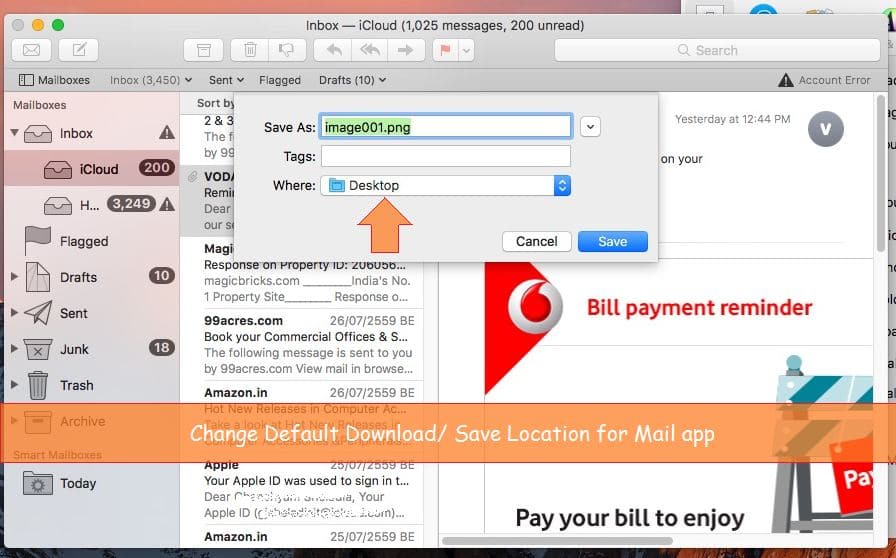Click warning icon beside 3,249 badge
This screenshot has height=558, width=896.
pyautogui.click(x=167, y=204)
